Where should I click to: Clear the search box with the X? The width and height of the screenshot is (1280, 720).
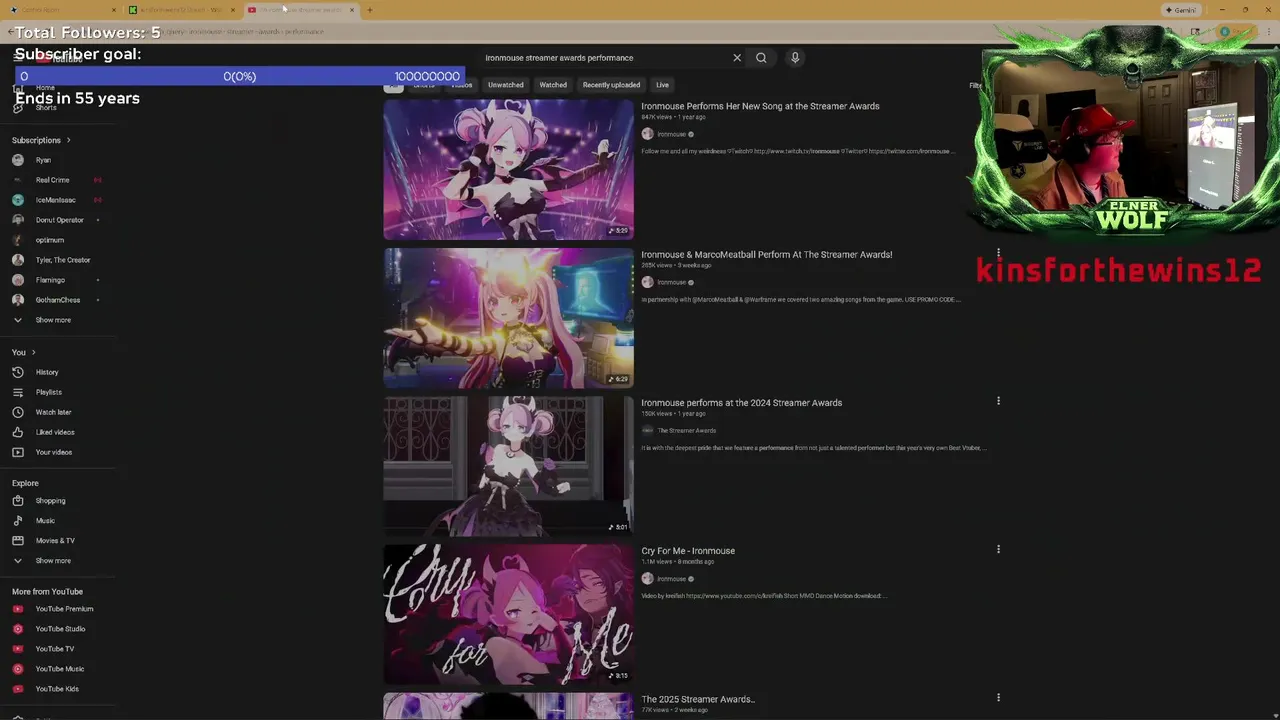(737, 58)
